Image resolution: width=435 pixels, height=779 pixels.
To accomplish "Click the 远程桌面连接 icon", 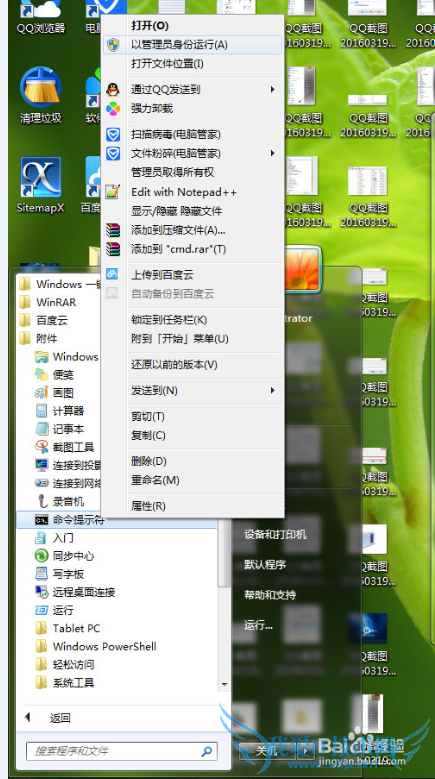I will point(41,592).
